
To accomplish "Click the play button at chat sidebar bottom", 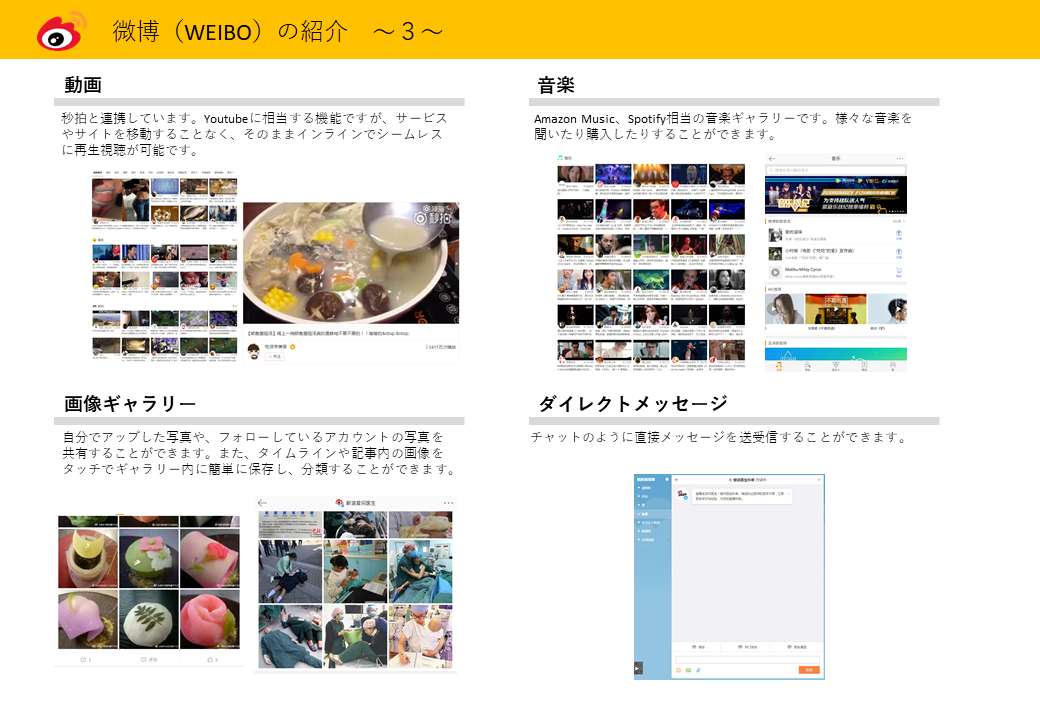I will click(638, 669).
